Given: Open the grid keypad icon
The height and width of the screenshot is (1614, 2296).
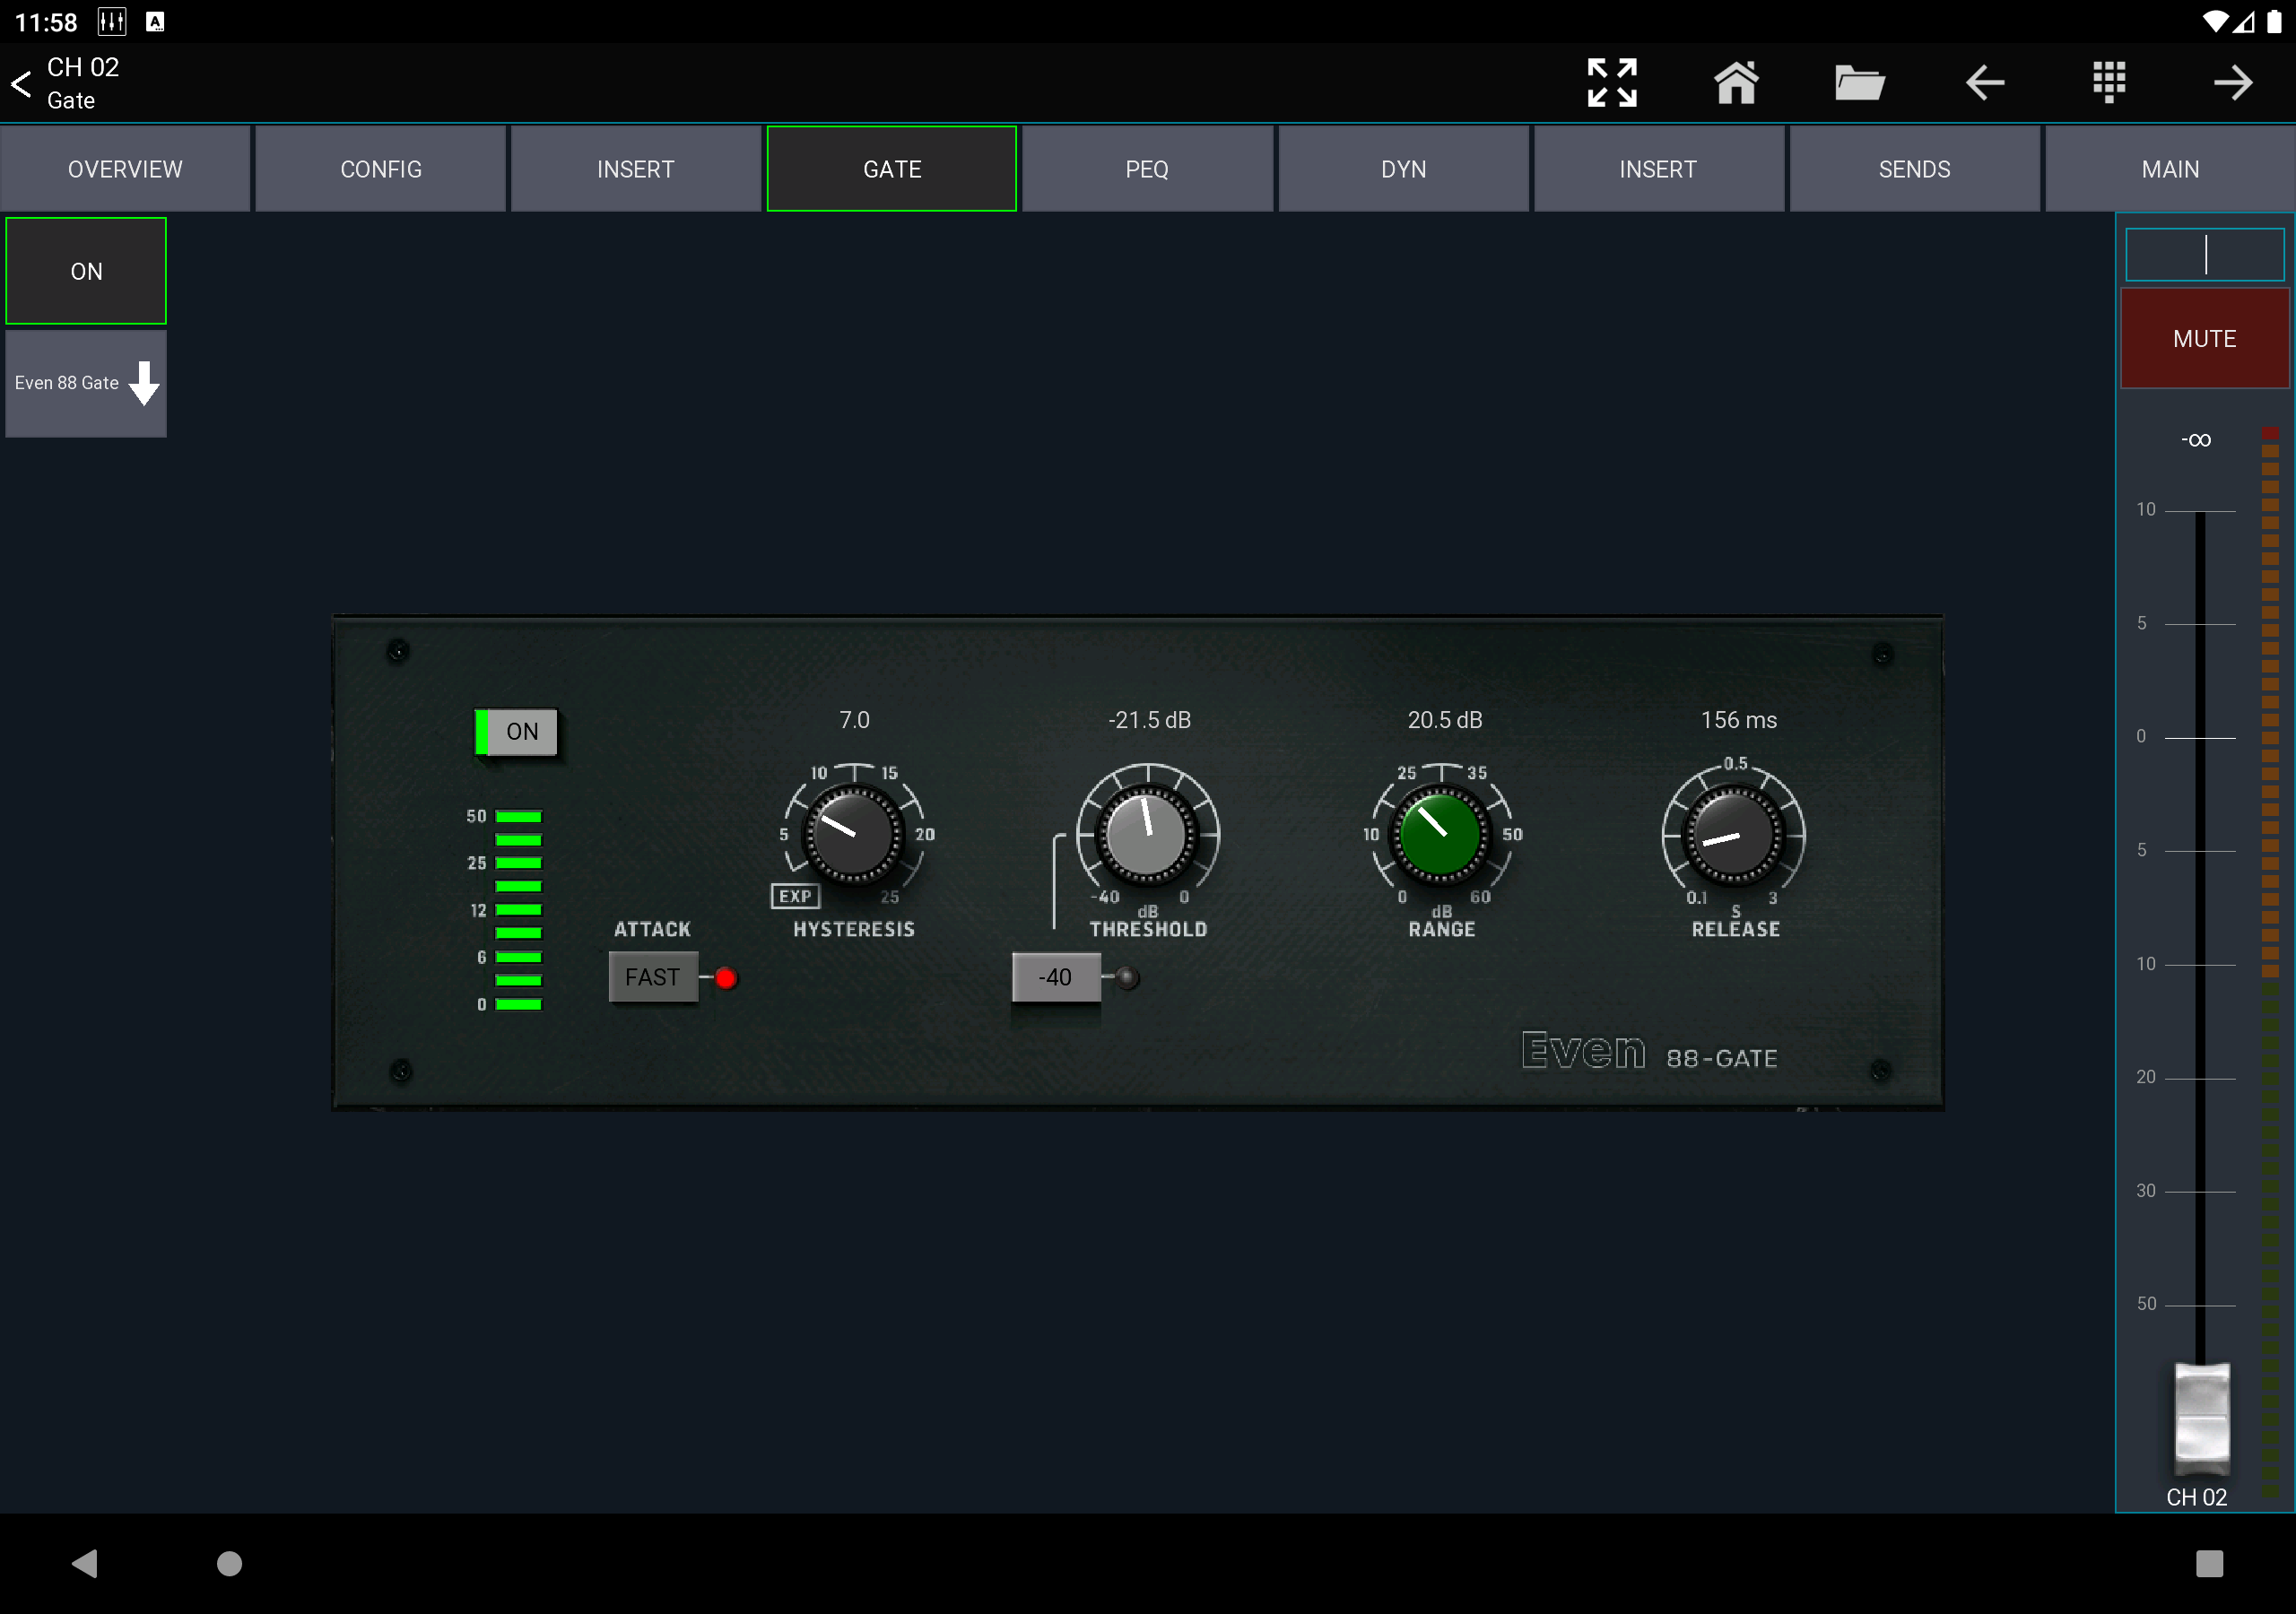Looking at the screenshot, I should pyautogui.click(x=2109, y=82).
